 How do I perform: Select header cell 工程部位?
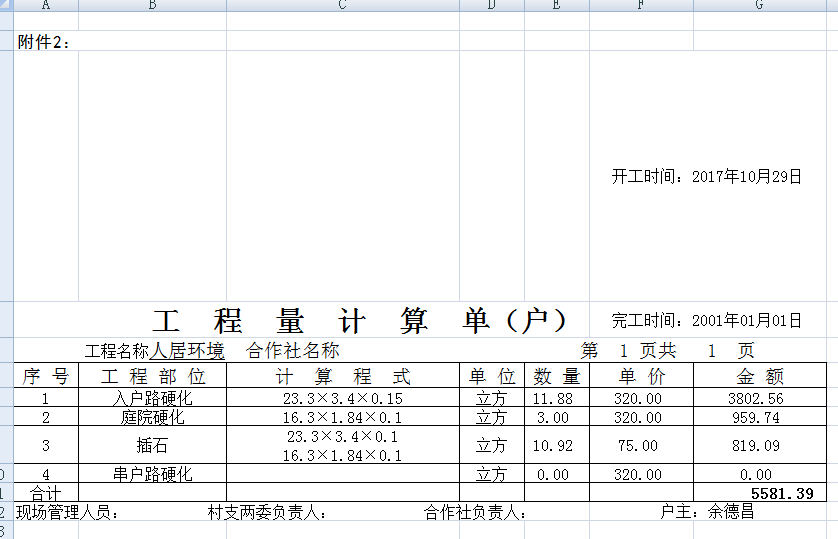pos(152,376)
